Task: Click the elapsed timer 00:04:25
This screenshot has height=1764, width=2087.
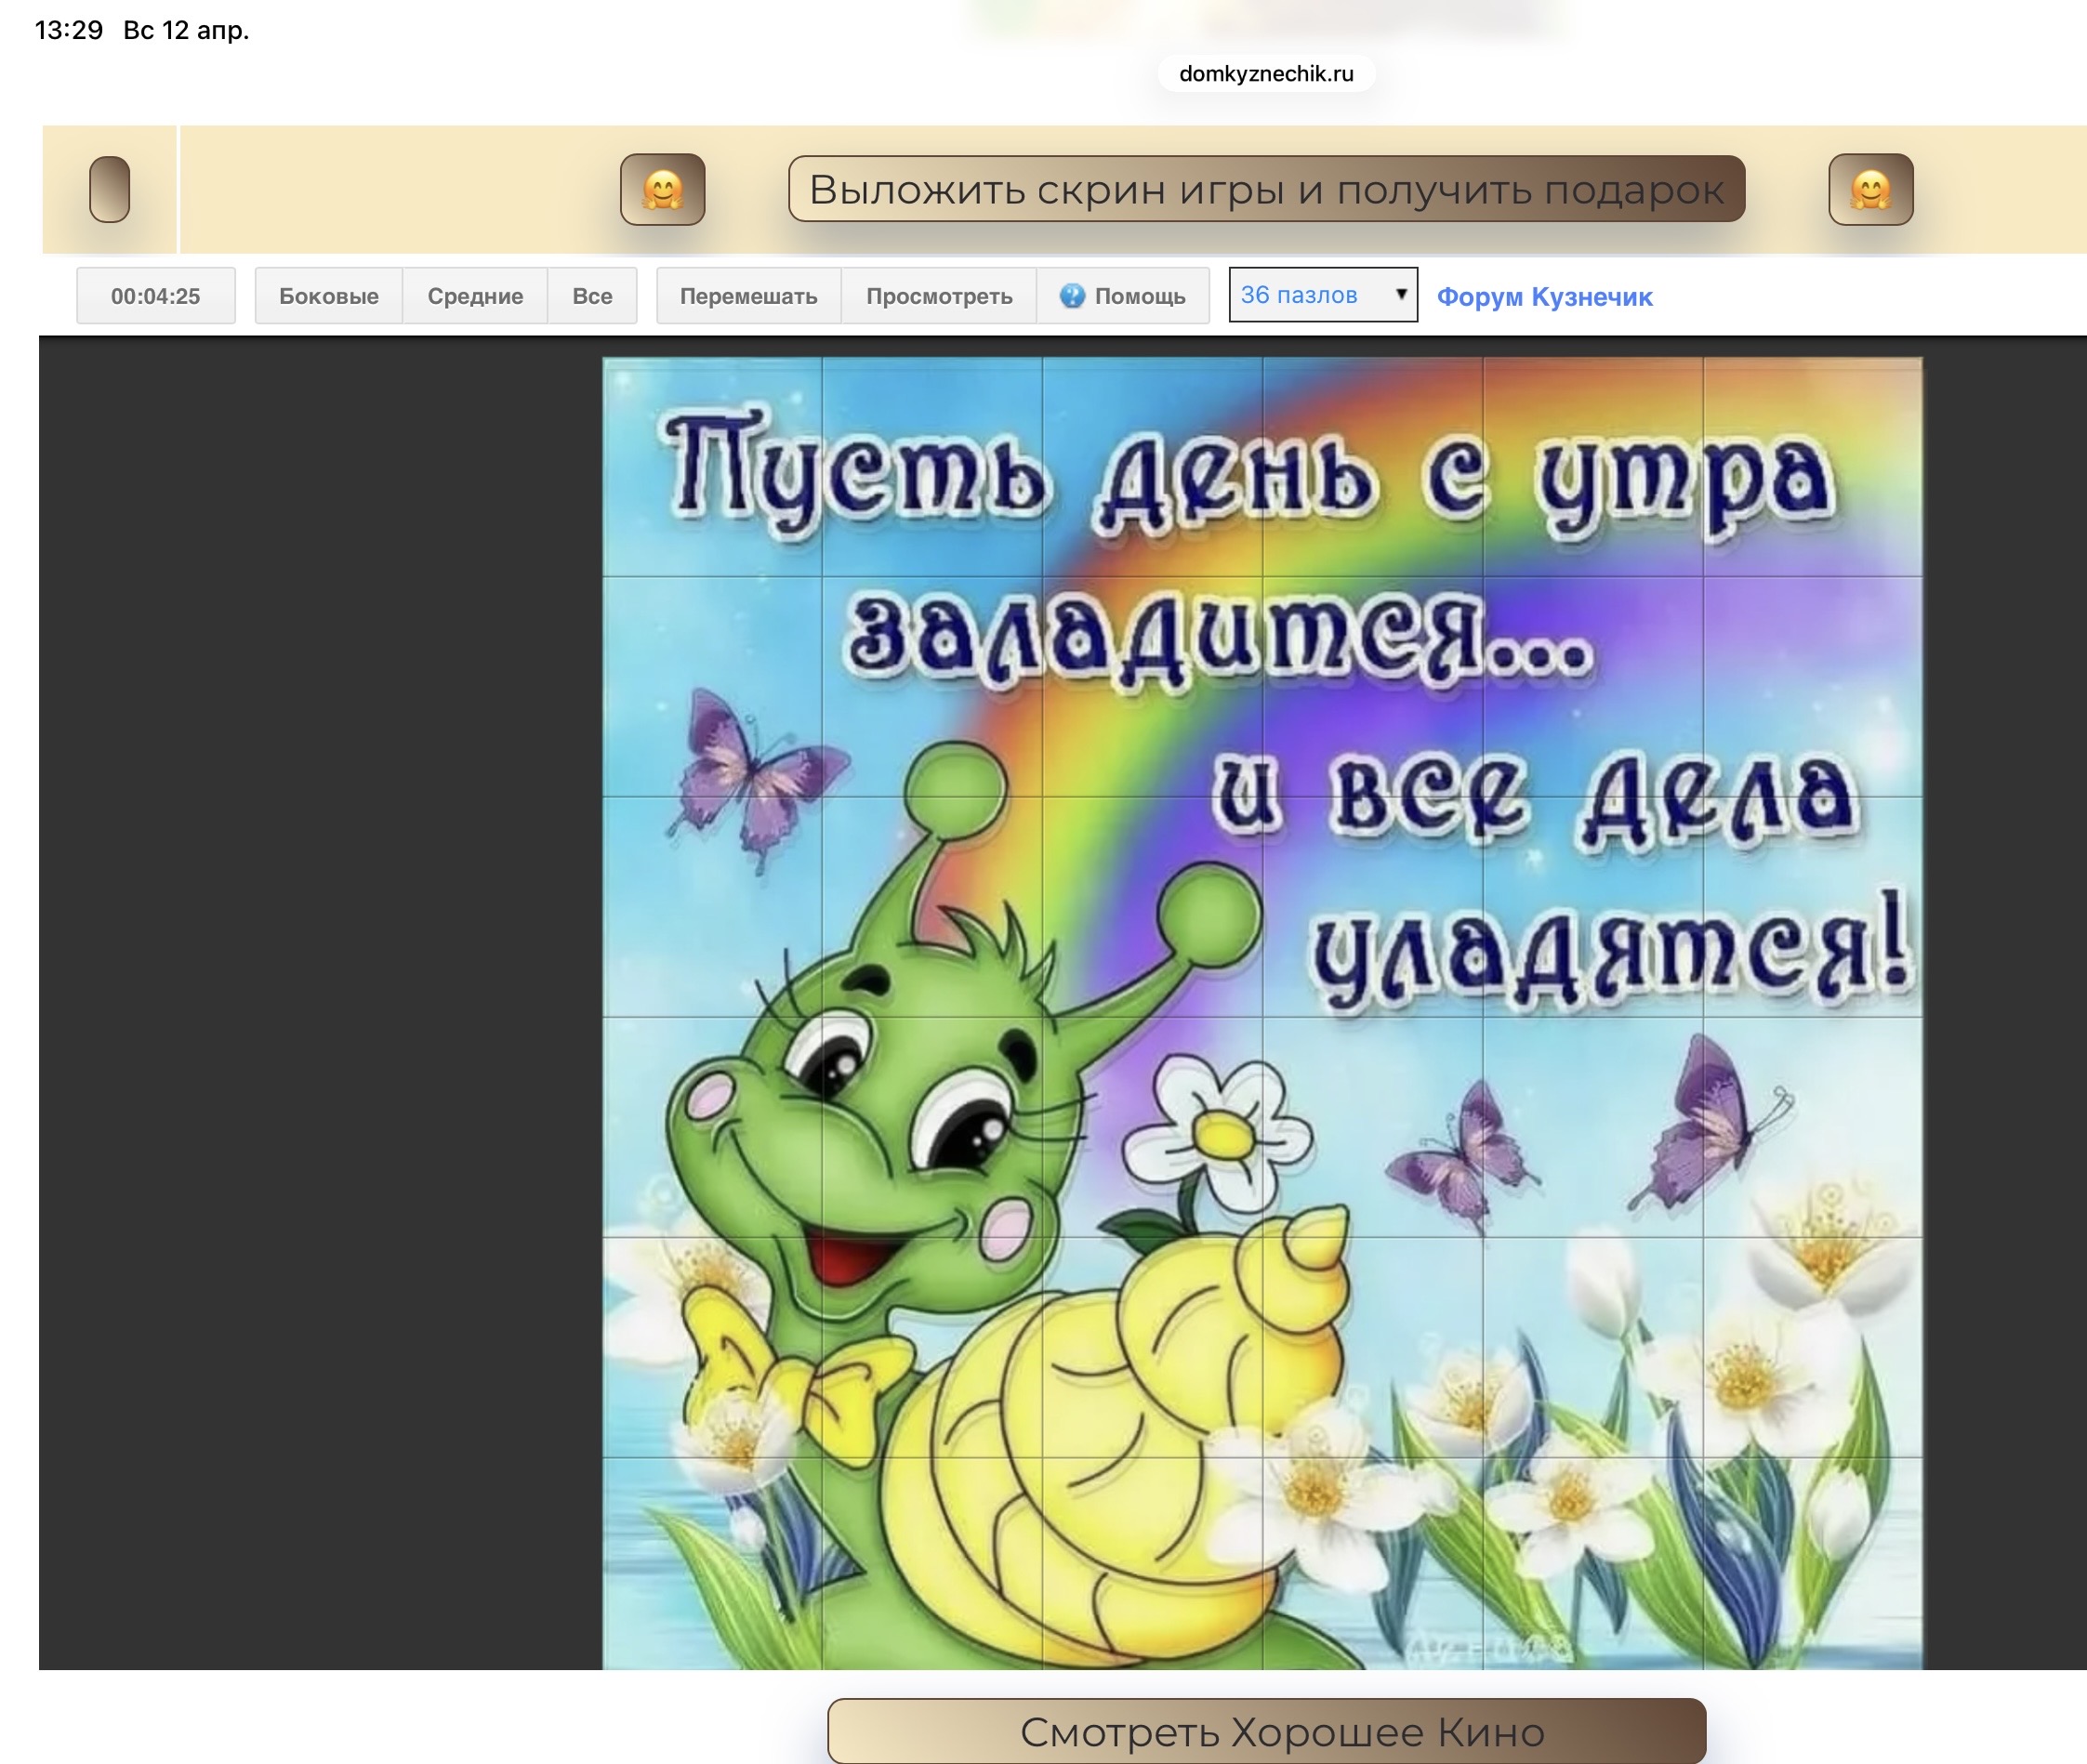Action: coord(156,296)
